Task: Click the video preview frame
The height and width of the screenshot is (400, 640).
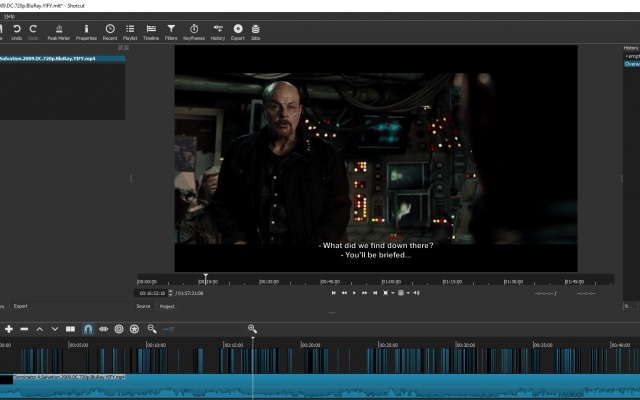Action: 376,158
